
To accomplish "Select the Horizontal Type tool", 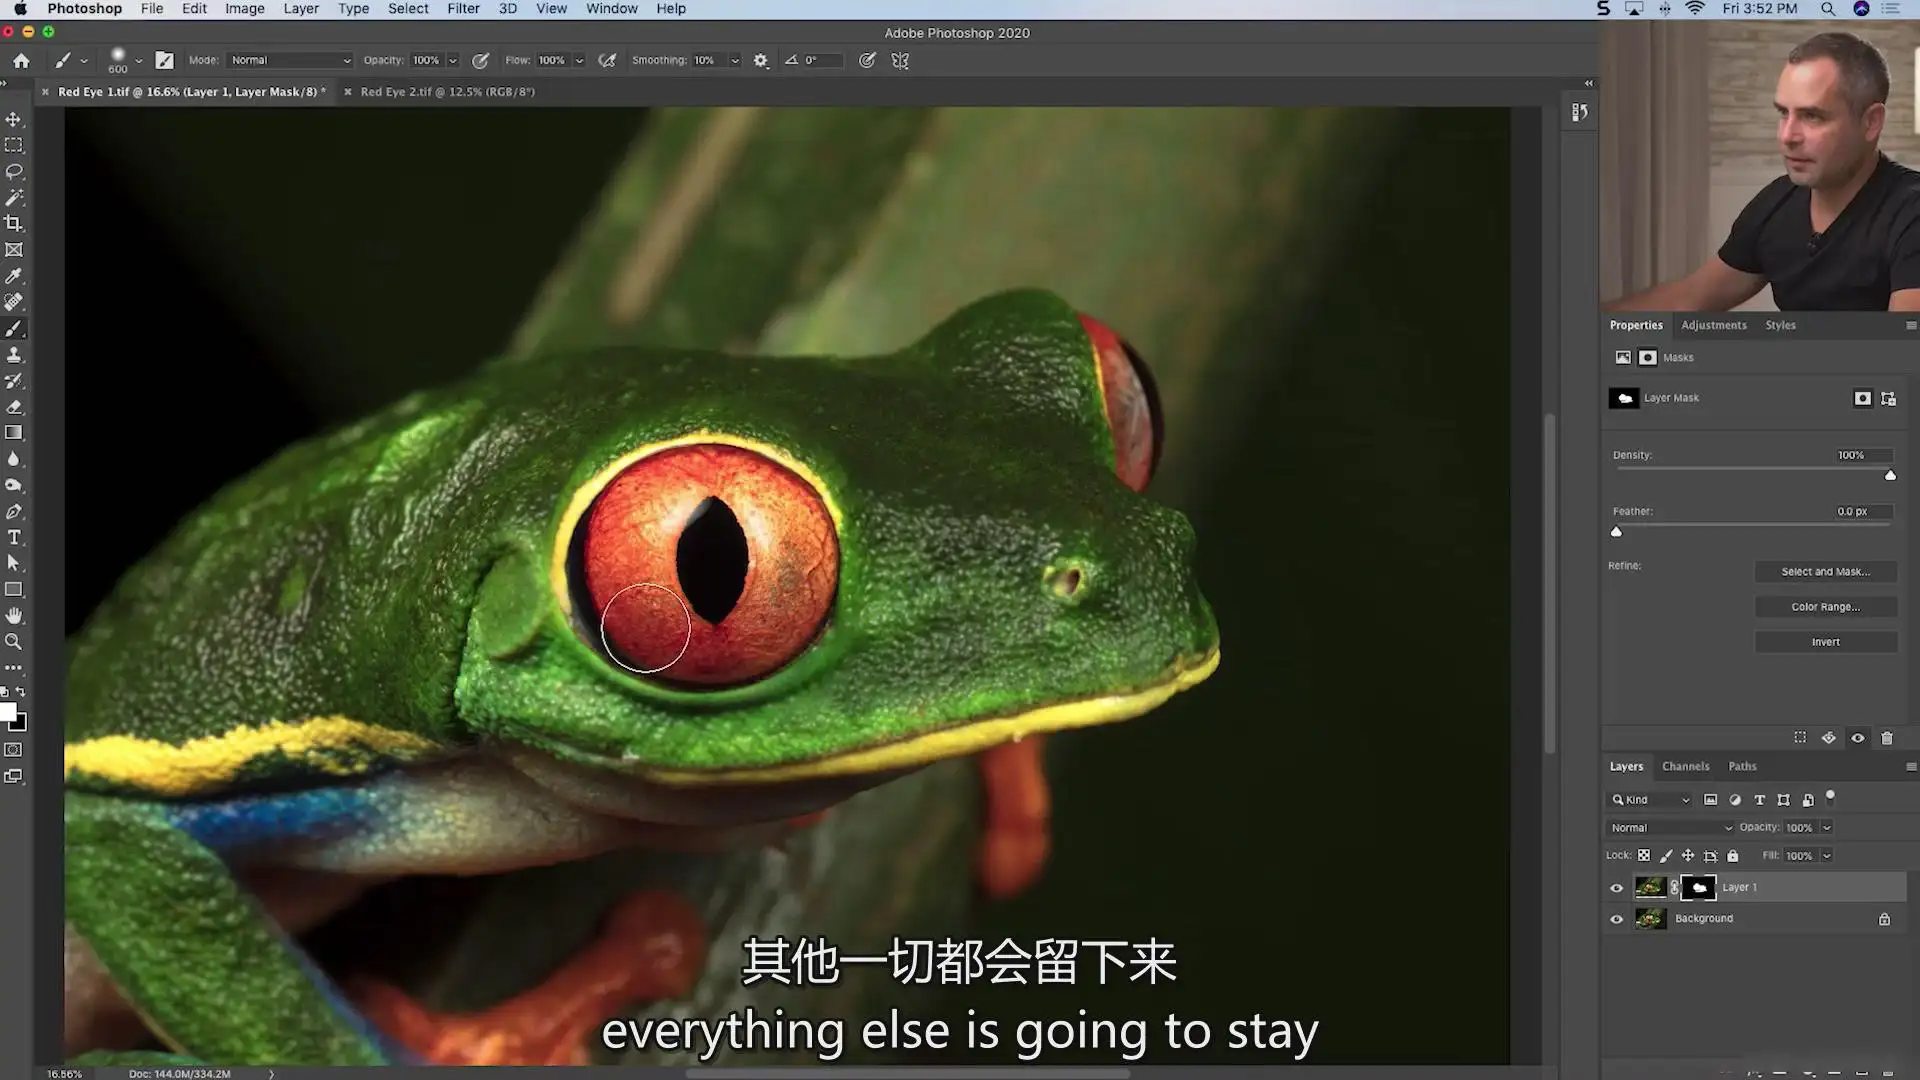I will pos(14,537).
